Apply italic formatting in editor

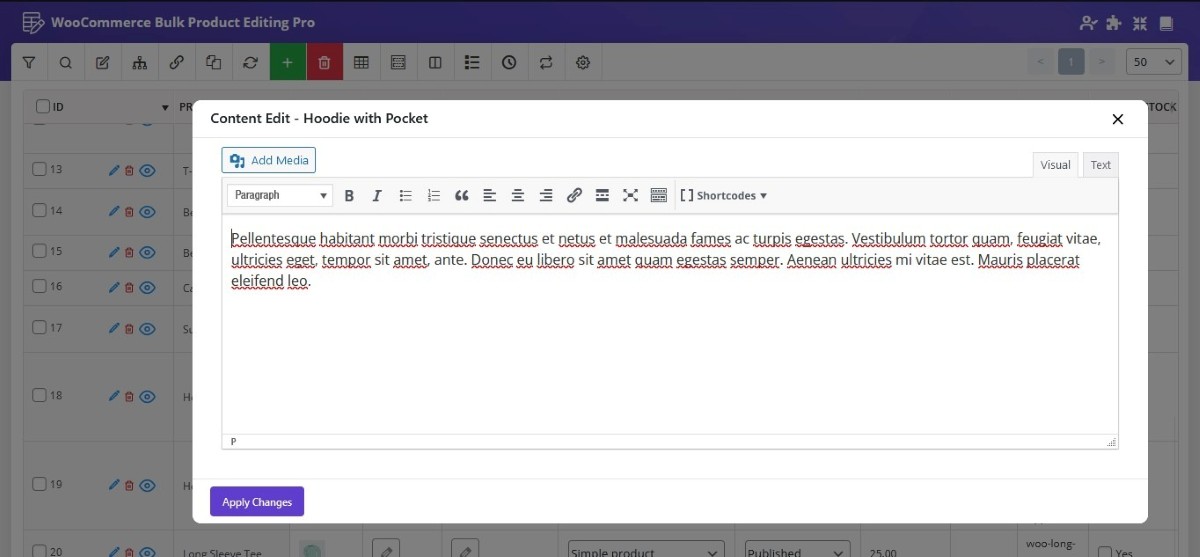point(377,196)
